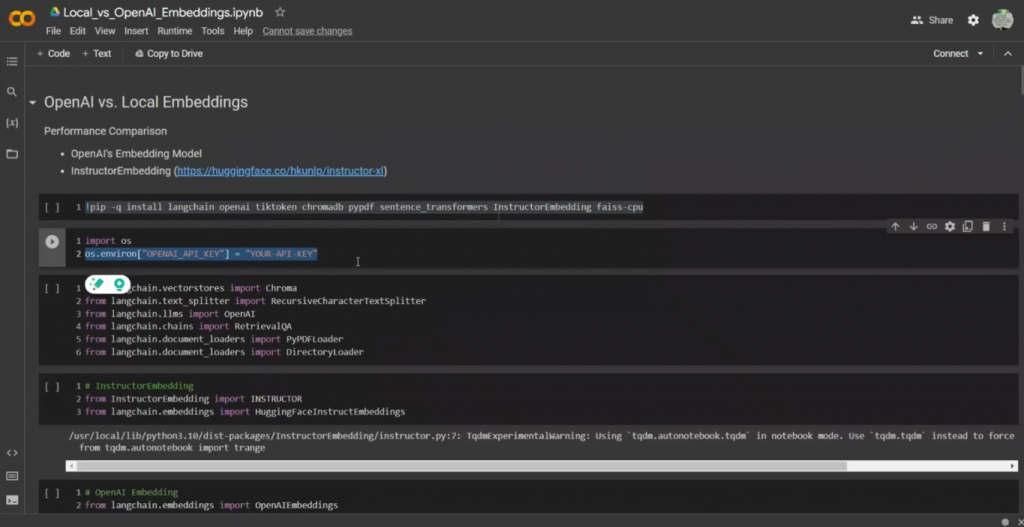Click "OpenAI's Embedding Model" bullet
1024x527 pixels.
(x=136, y=154)
